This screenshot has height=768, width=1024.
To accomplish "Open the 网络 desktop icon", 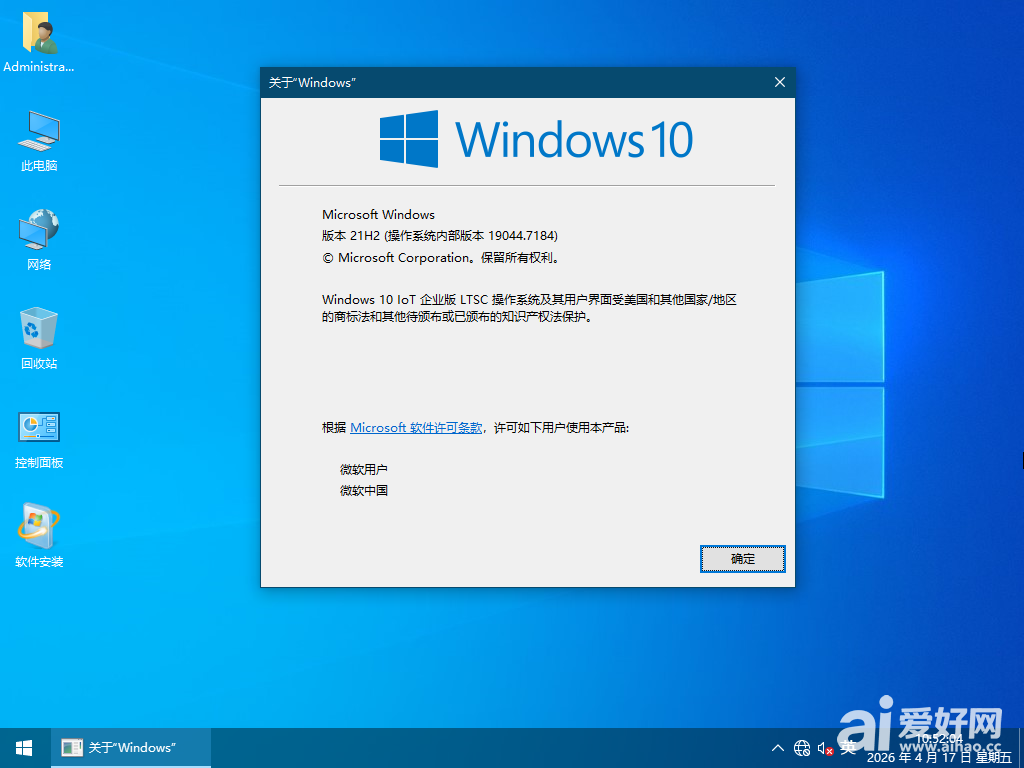I will pyautogui.click(x=39, y=239).
